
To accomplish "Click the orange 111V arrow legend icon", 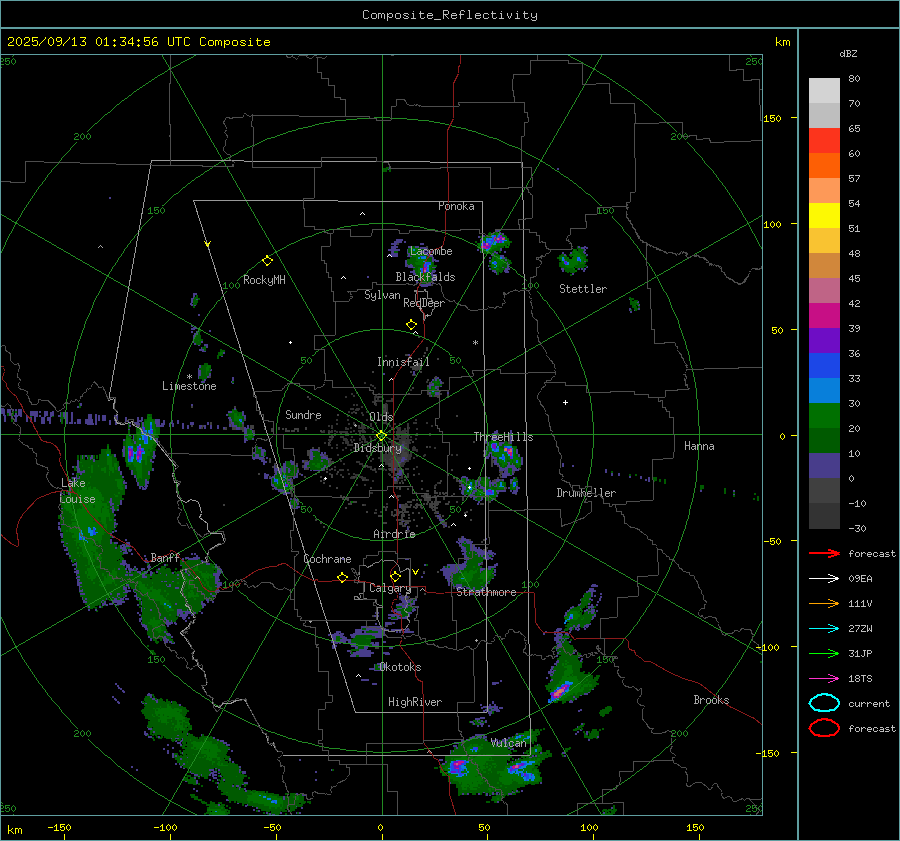I will tap(824, 603).
